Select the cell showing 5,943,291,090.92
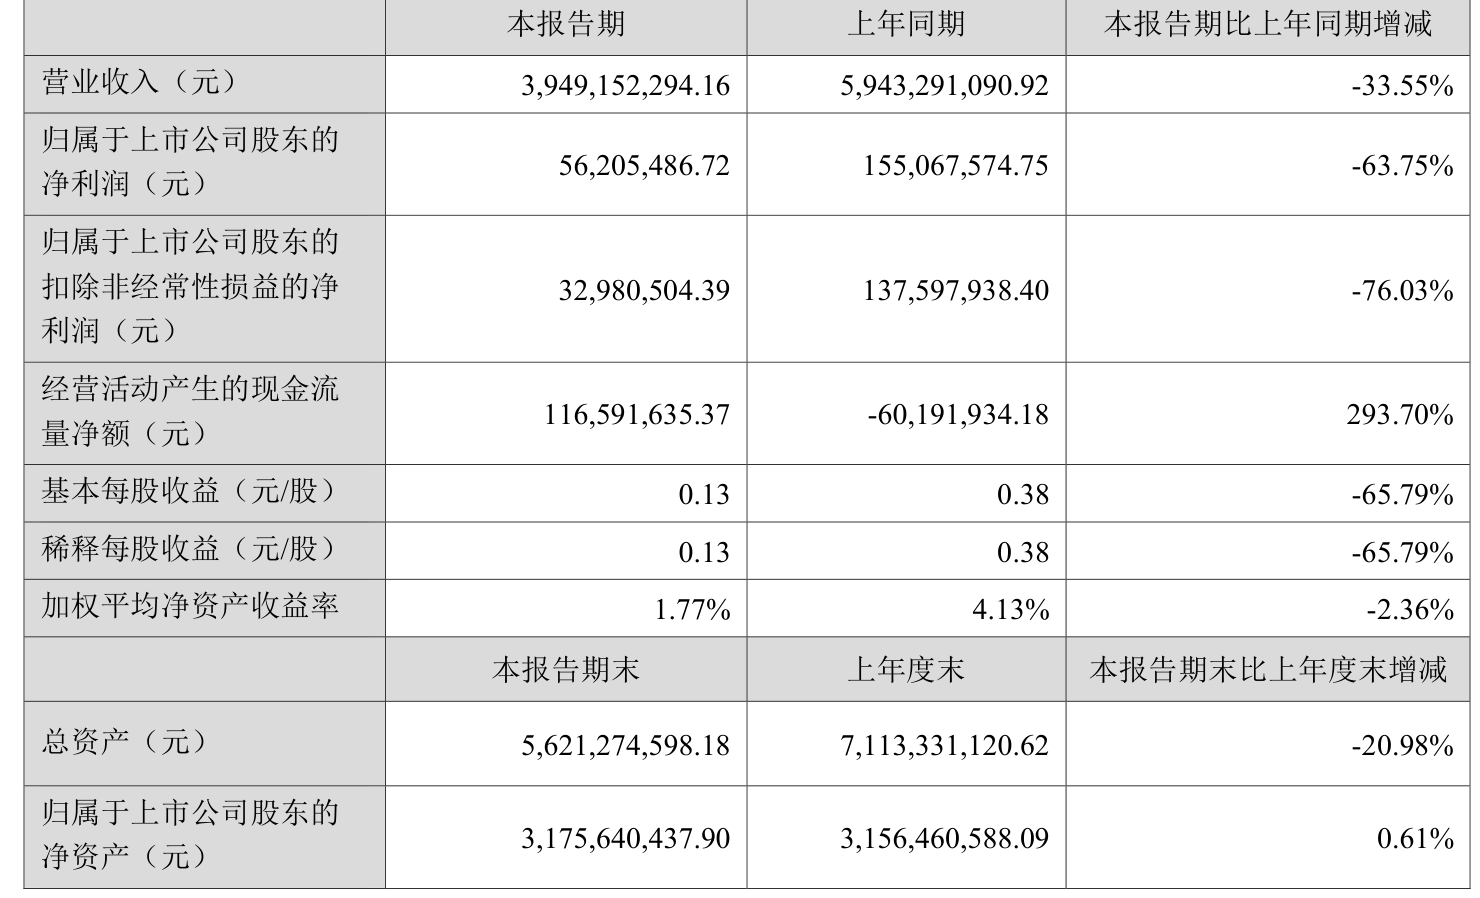This screenshot has height=898, width=1480. click(x=945, y=86)
